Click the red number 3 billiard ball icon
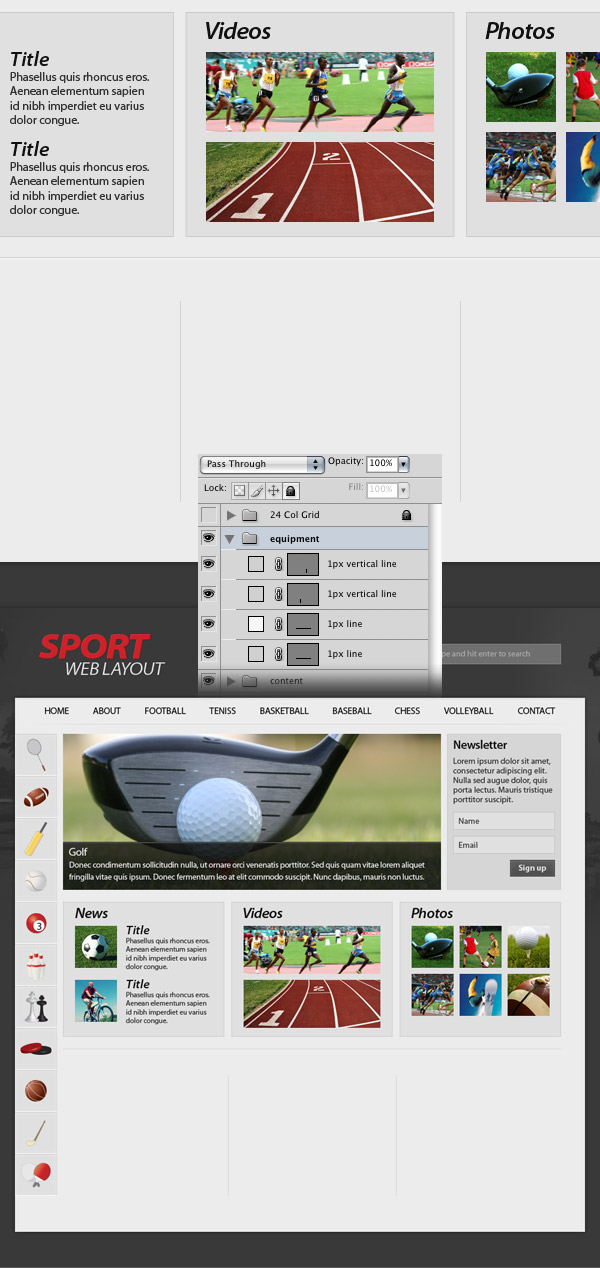Screen dimensions: 600x1268 (x=35, y=923)
